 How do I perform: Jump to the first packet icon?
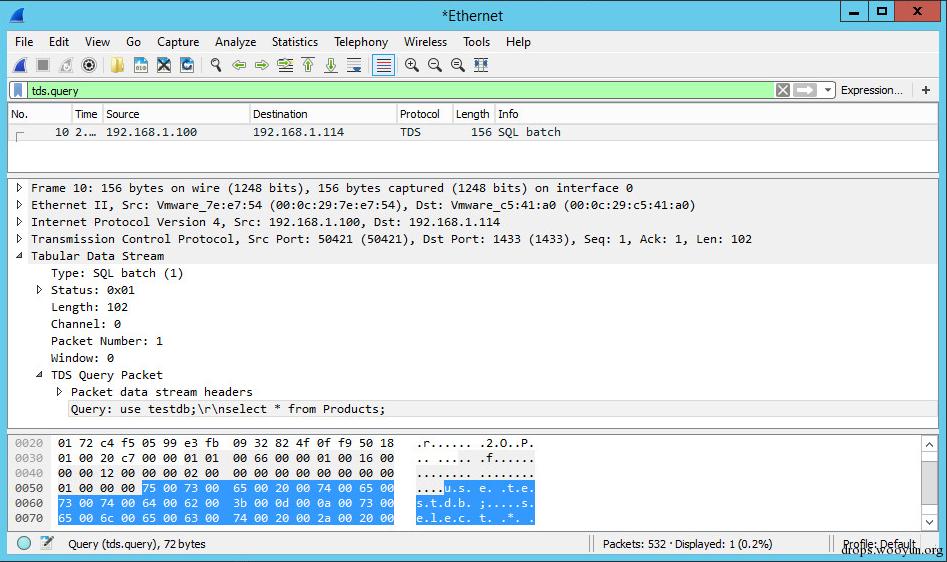[308, 65]
